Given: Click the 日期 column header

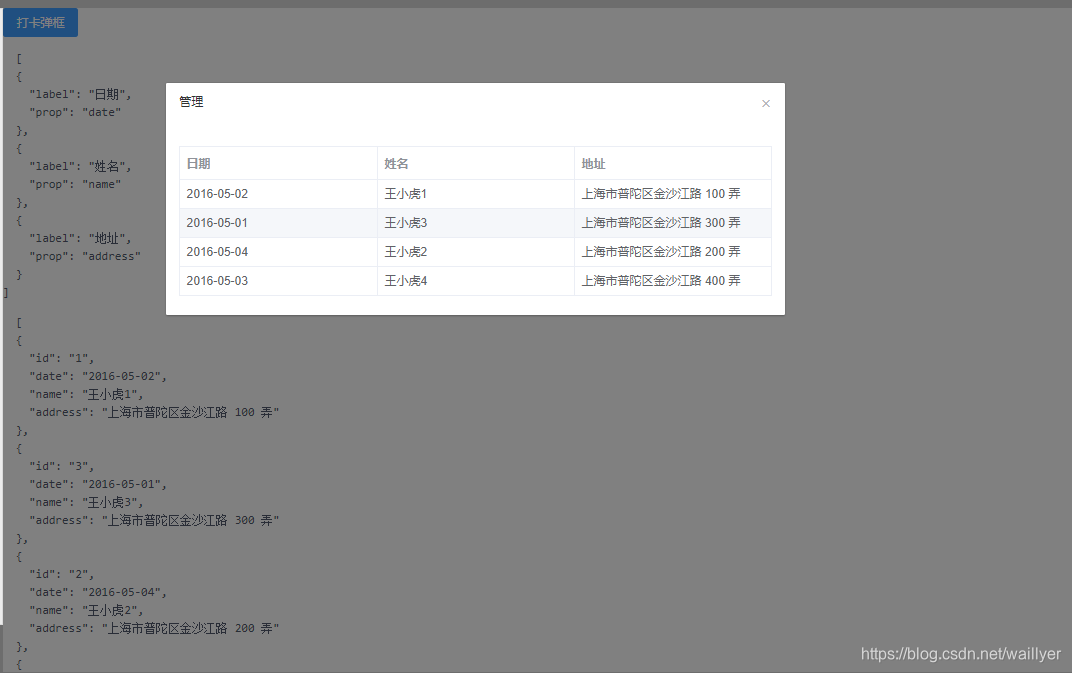Looking at the screenshot, I should [x=278, y=163].
